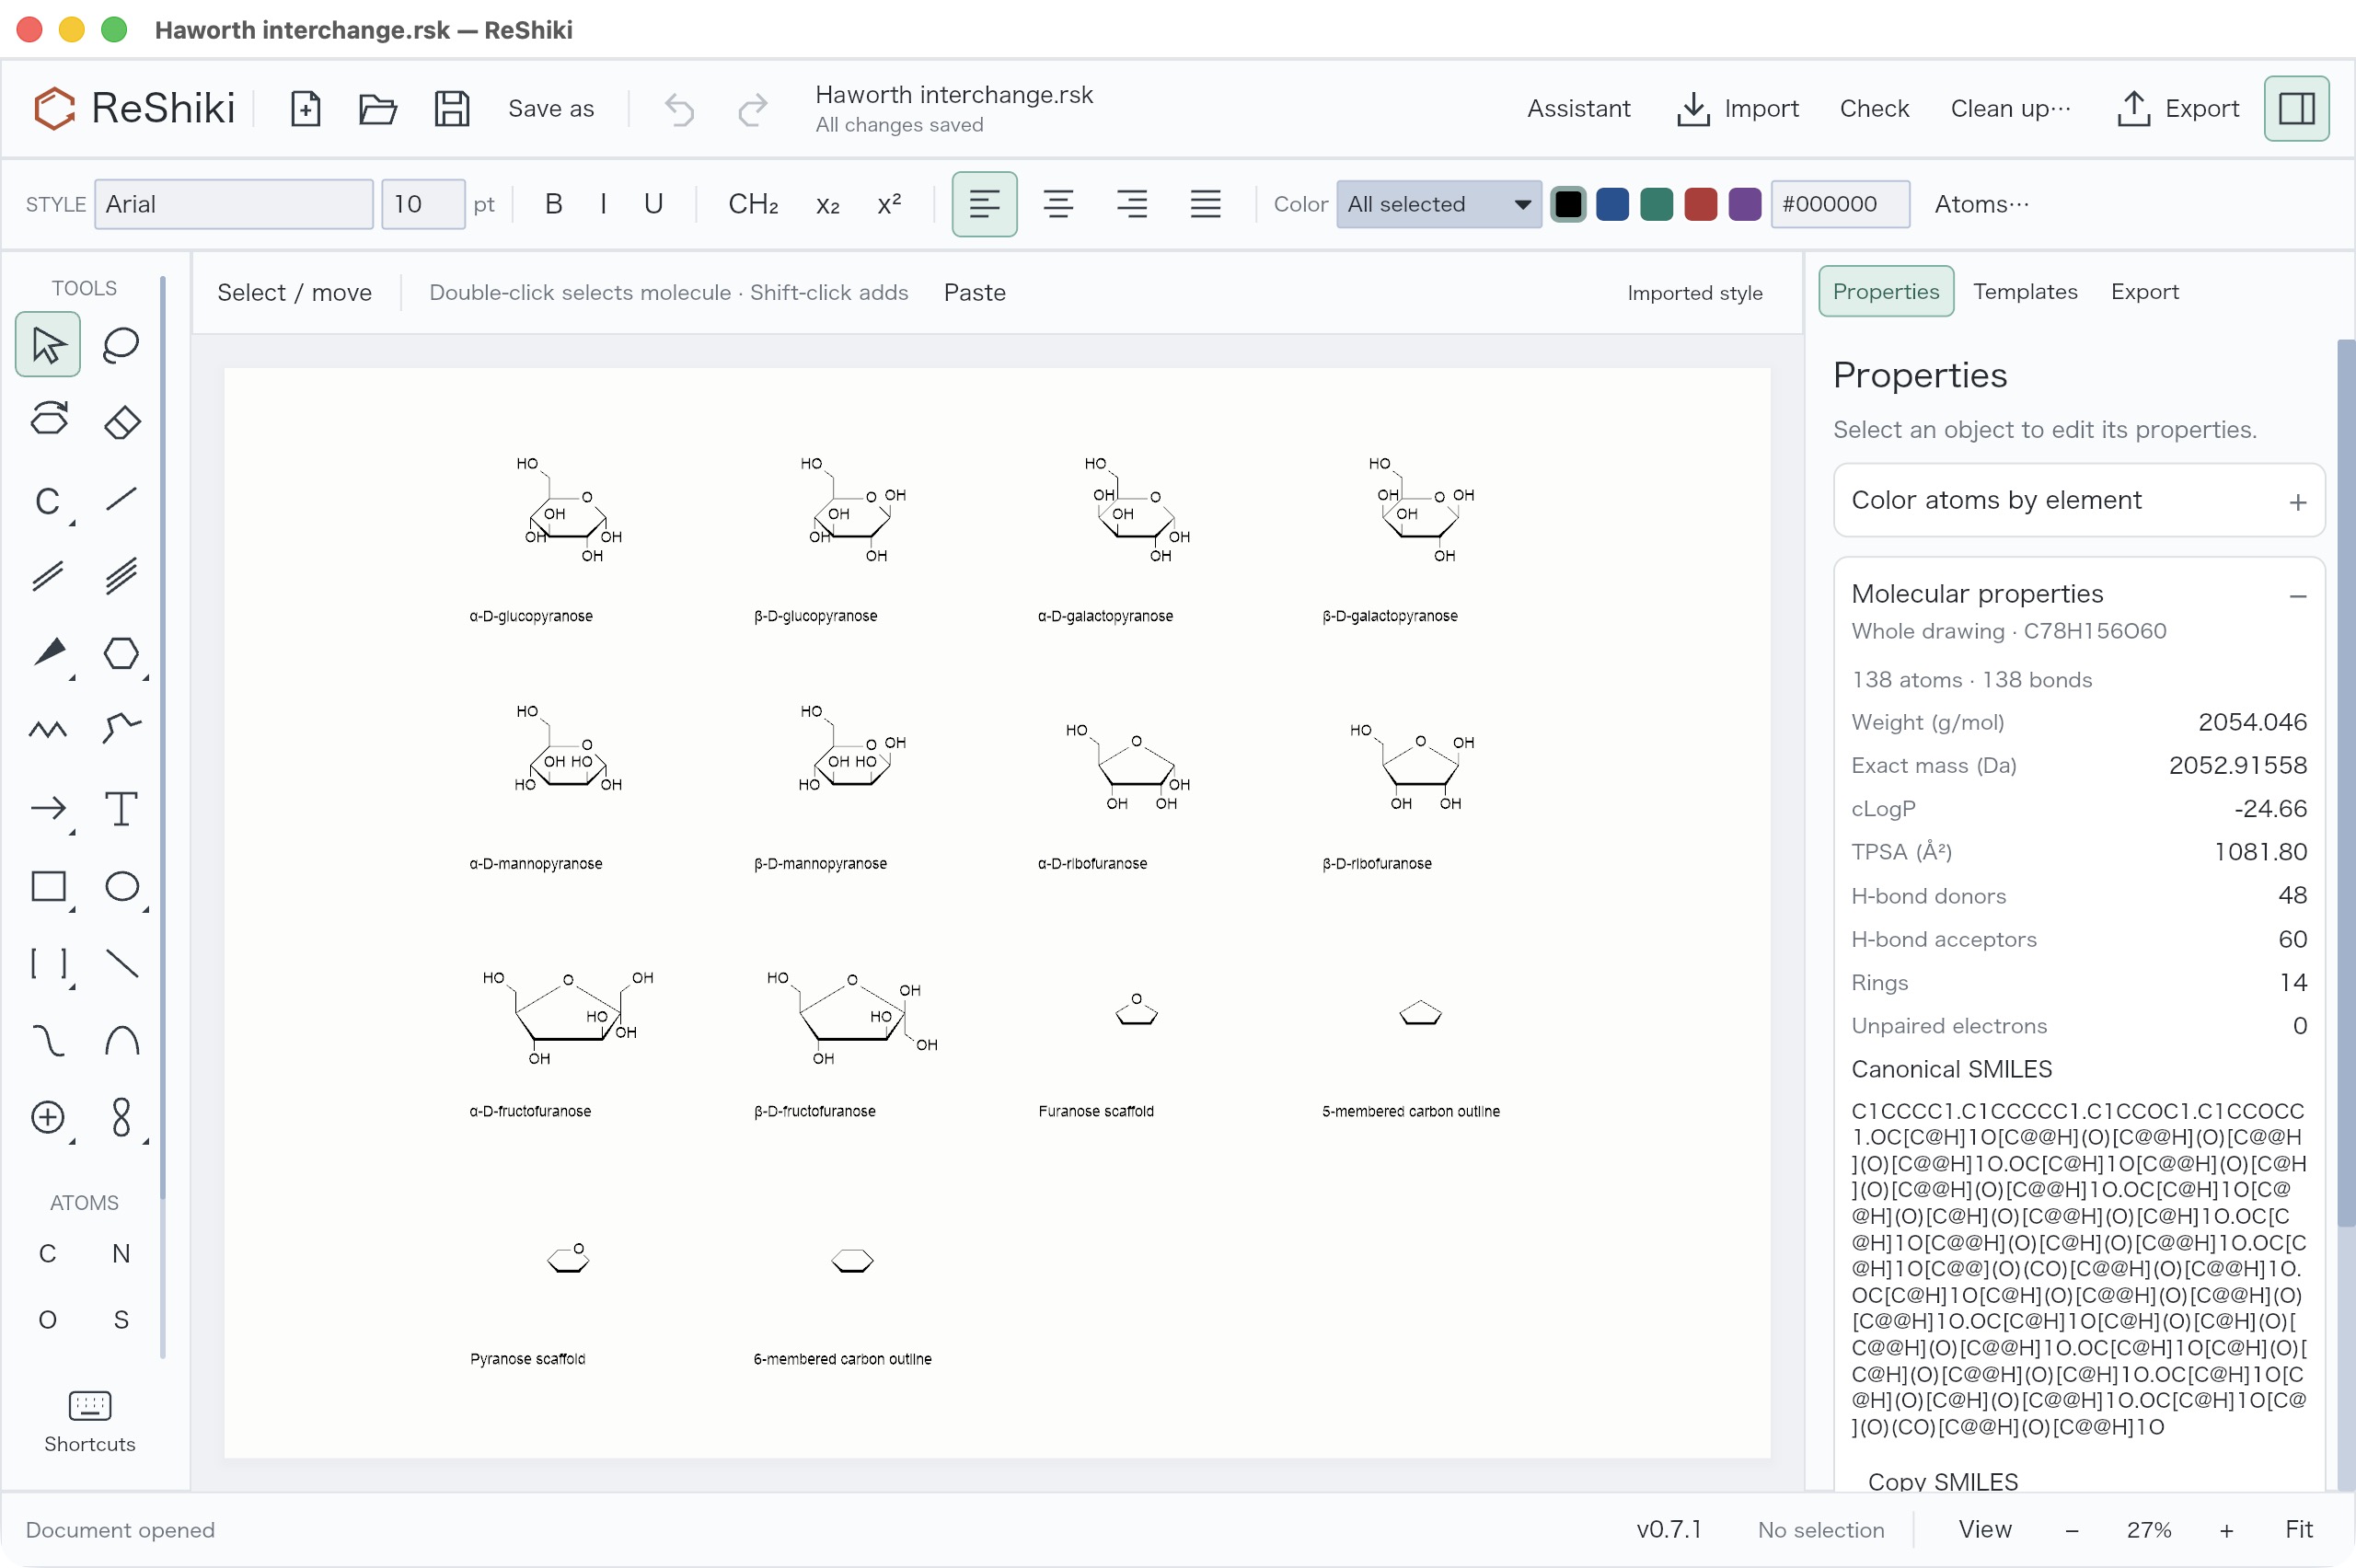Choose the brackets tool
2356x1568 pixels.
click(47, 963)
